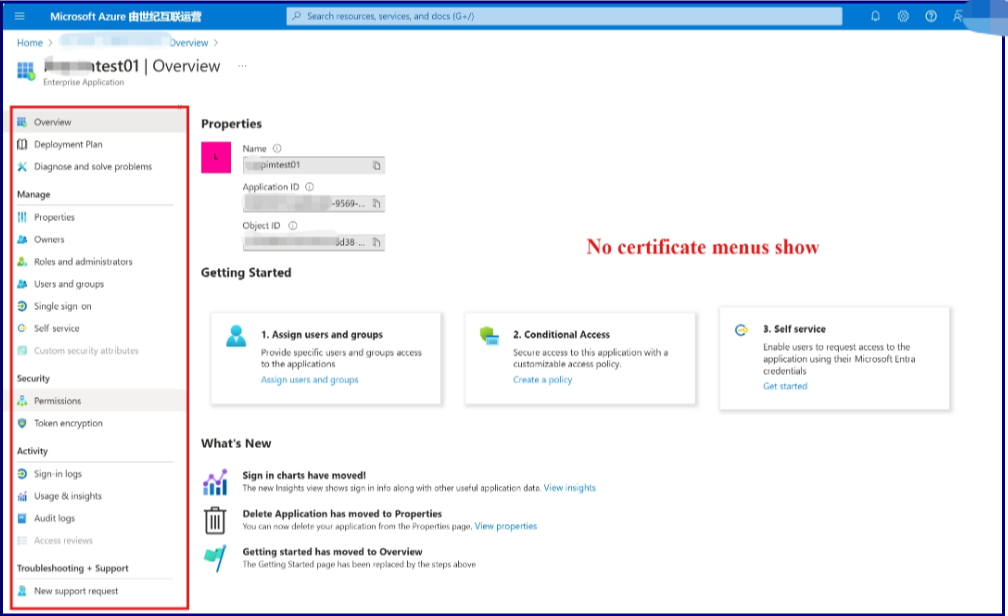Image resolution: width=1008 pixels, height=616 pixels.
Task: Click the View properties link
Action: pos(505,526)
